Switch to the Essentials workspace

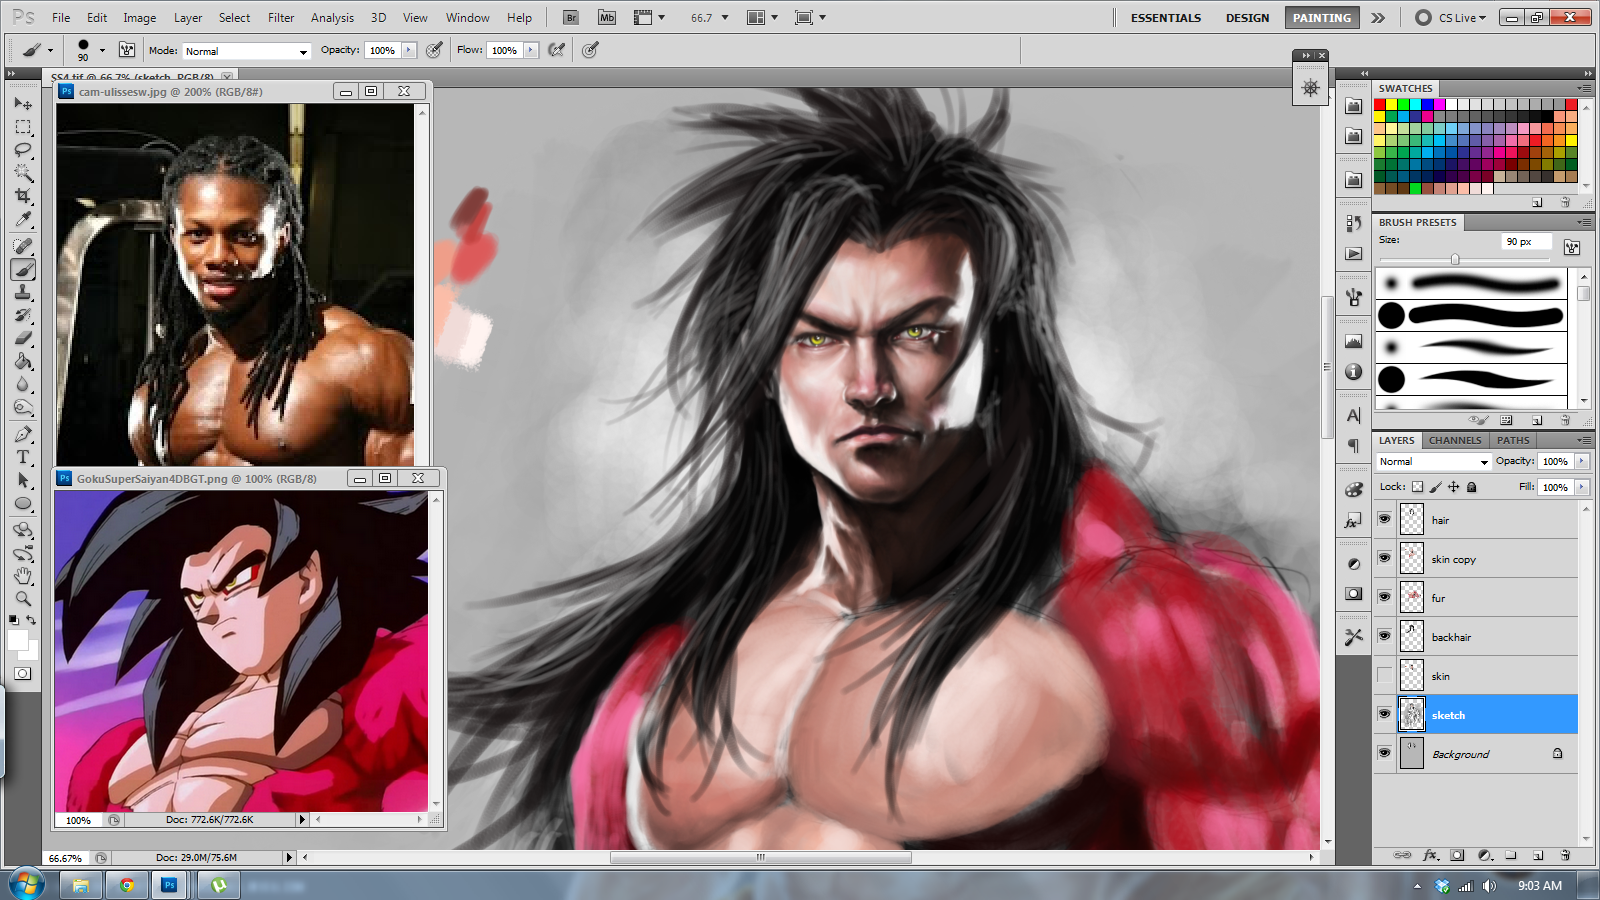tap(1166, 18)
